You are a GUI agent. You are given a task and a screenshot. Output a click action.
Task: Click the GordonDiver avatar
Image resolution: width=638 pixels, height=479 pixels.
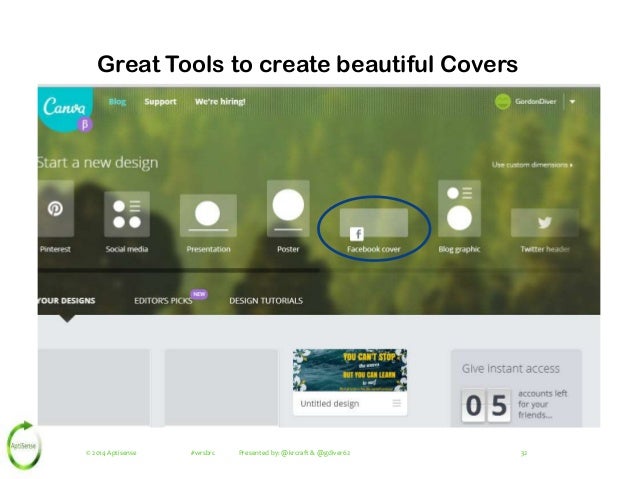(x=503, y=101)
